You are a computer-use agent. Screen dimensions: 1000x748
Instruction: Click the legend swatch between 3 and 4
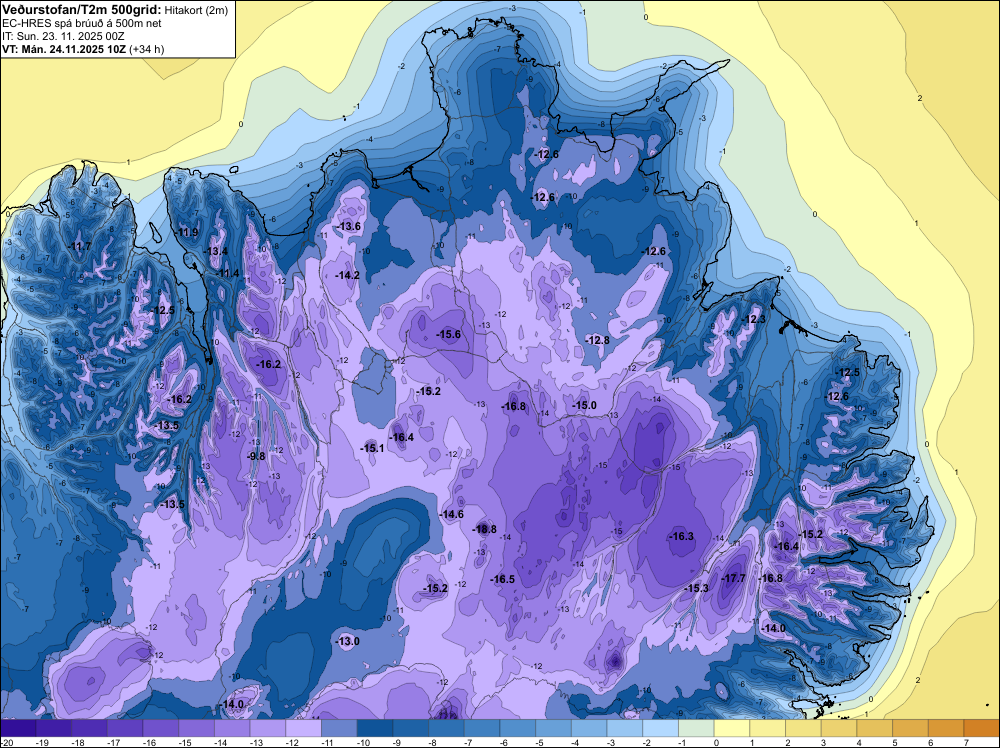[x=839, y=728]
